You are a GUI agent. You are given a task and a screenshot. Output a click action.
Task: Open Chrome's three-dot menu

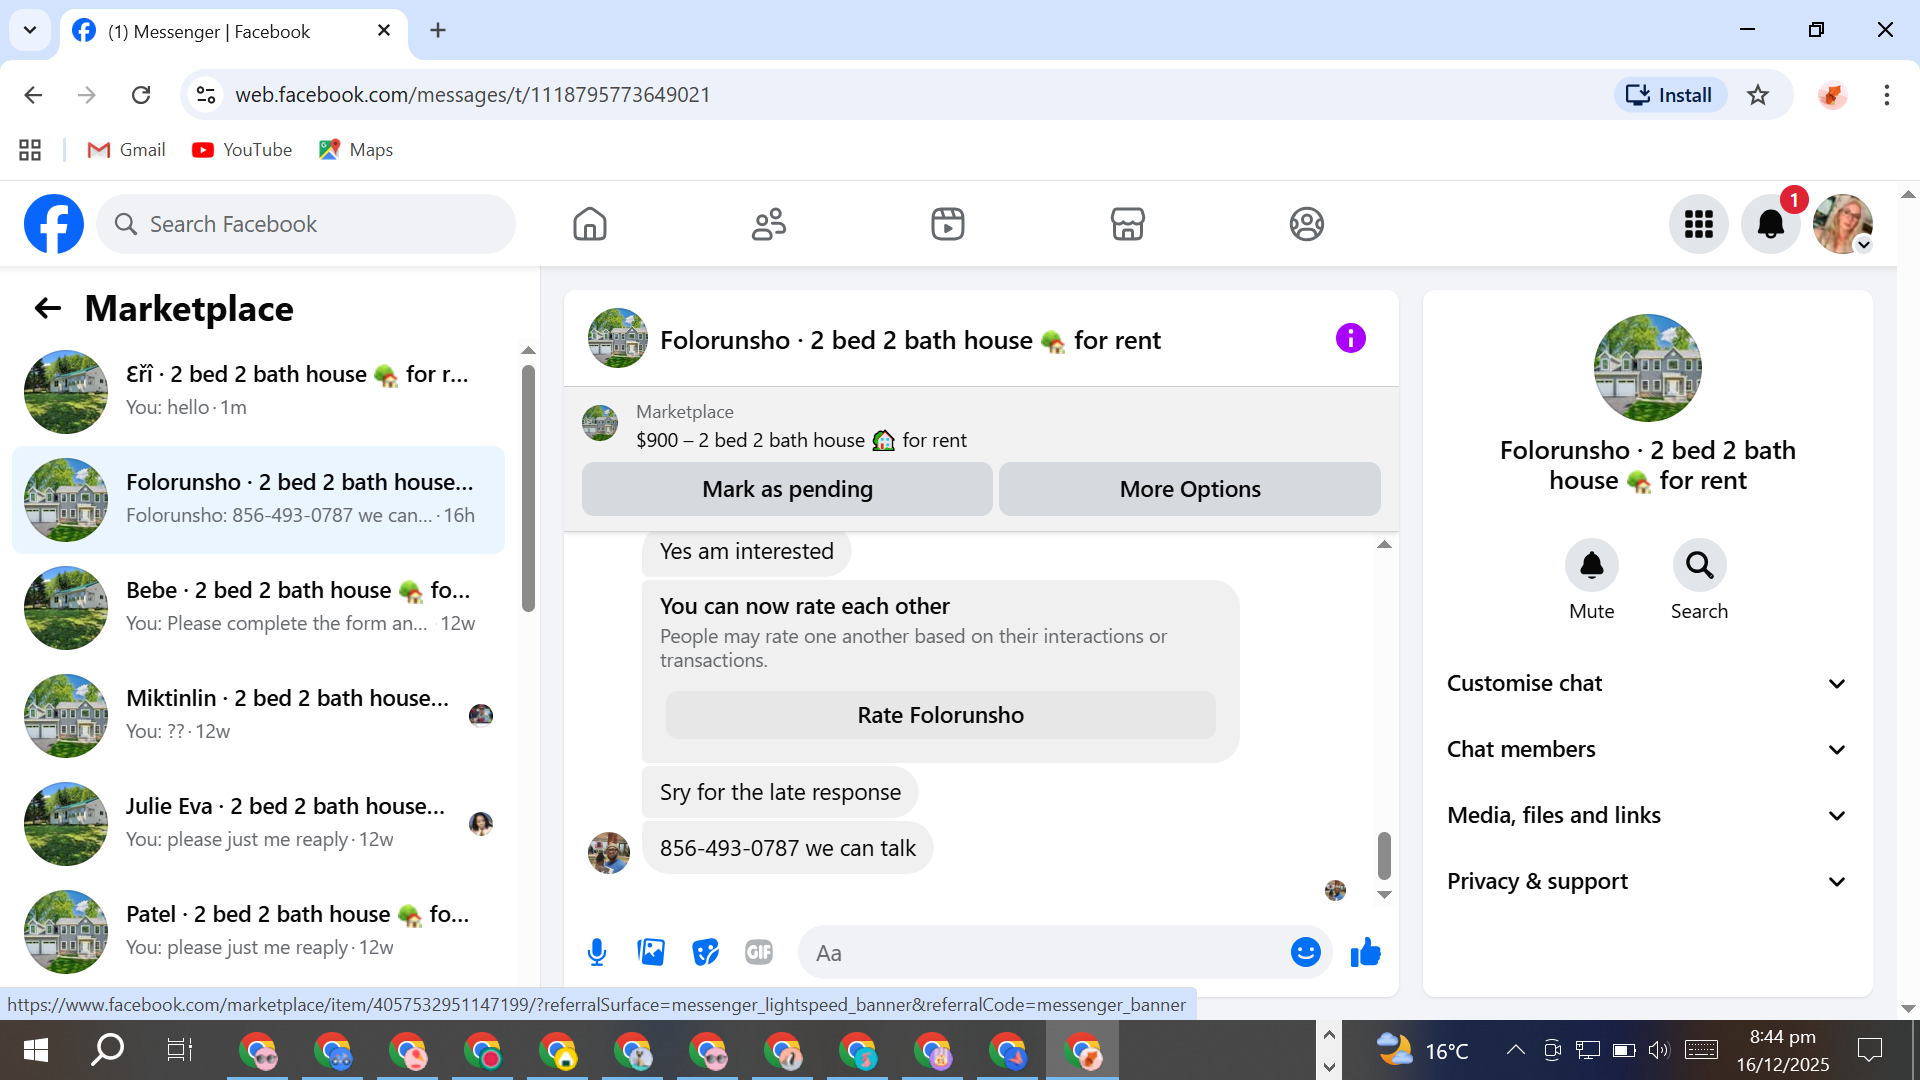(x=1887, y=95)
